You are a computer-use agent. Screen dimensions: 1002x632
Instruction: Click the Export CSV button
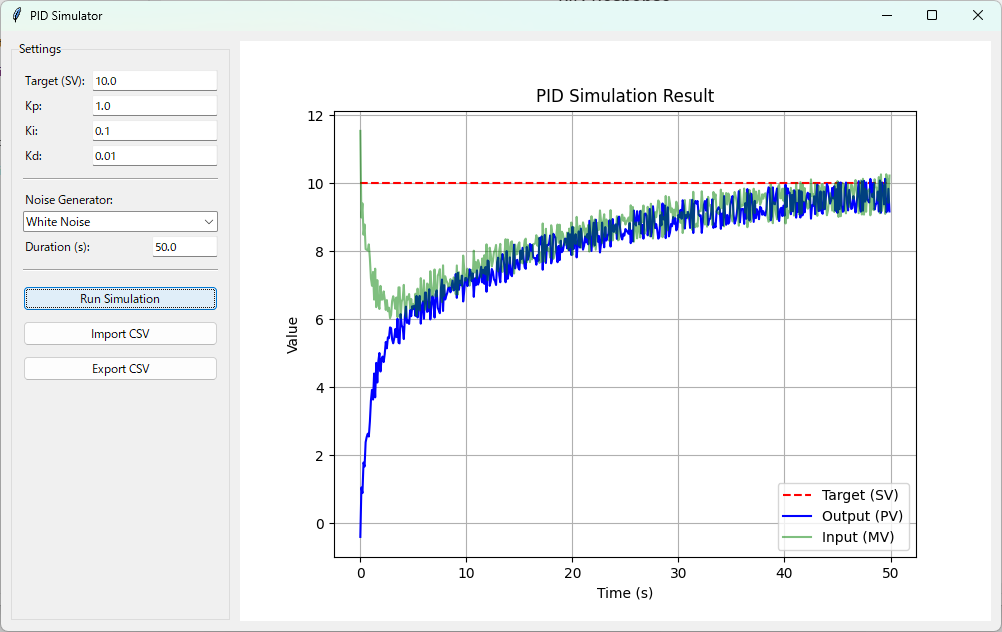[x=120, y=369]
